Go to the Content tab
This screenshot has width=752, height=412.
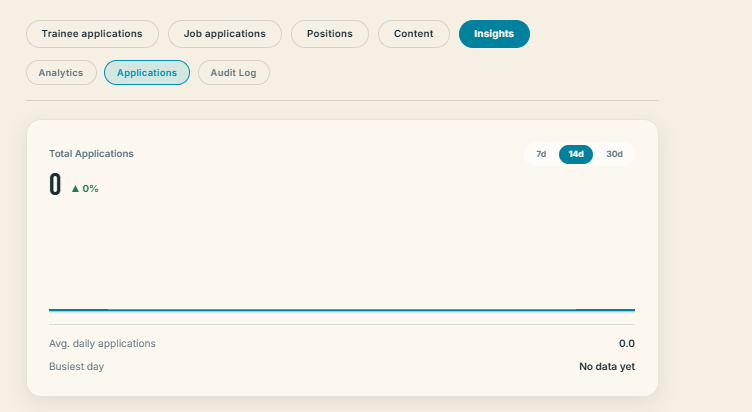pyautogui.click(x=413, y=34)
